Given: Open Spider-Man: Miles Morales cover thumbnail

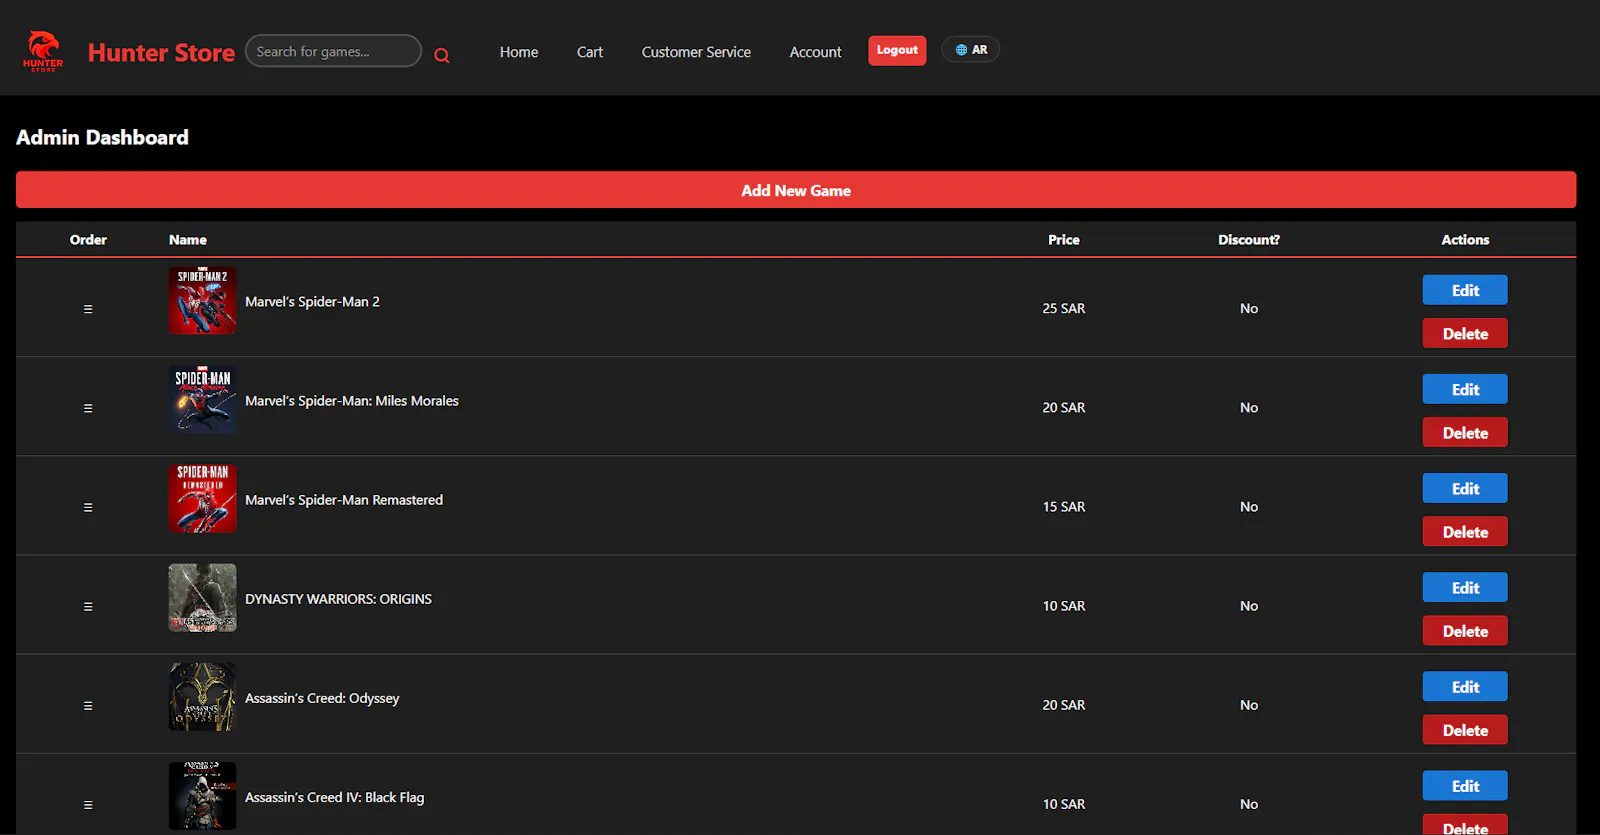Looking at the screenshot, I should 203,399.
